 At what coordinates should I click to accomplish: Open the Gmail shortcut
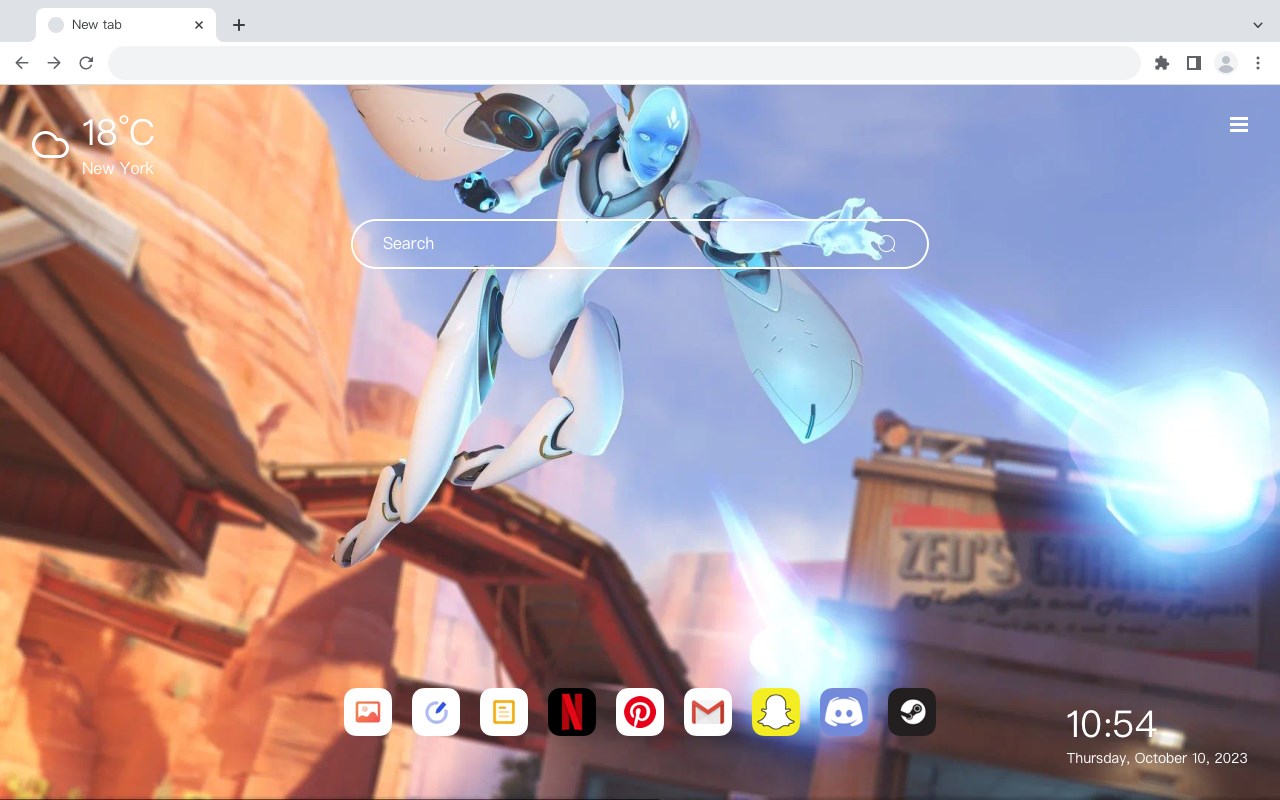click(x=708, y=712)
